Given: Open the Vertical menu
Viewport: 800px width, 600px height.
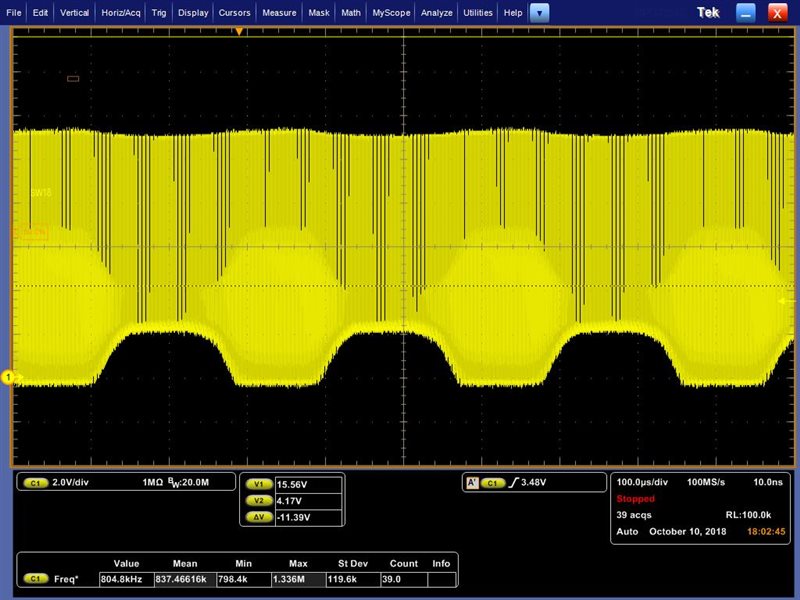Looking at the screenshot, I should tap(74, 13).
